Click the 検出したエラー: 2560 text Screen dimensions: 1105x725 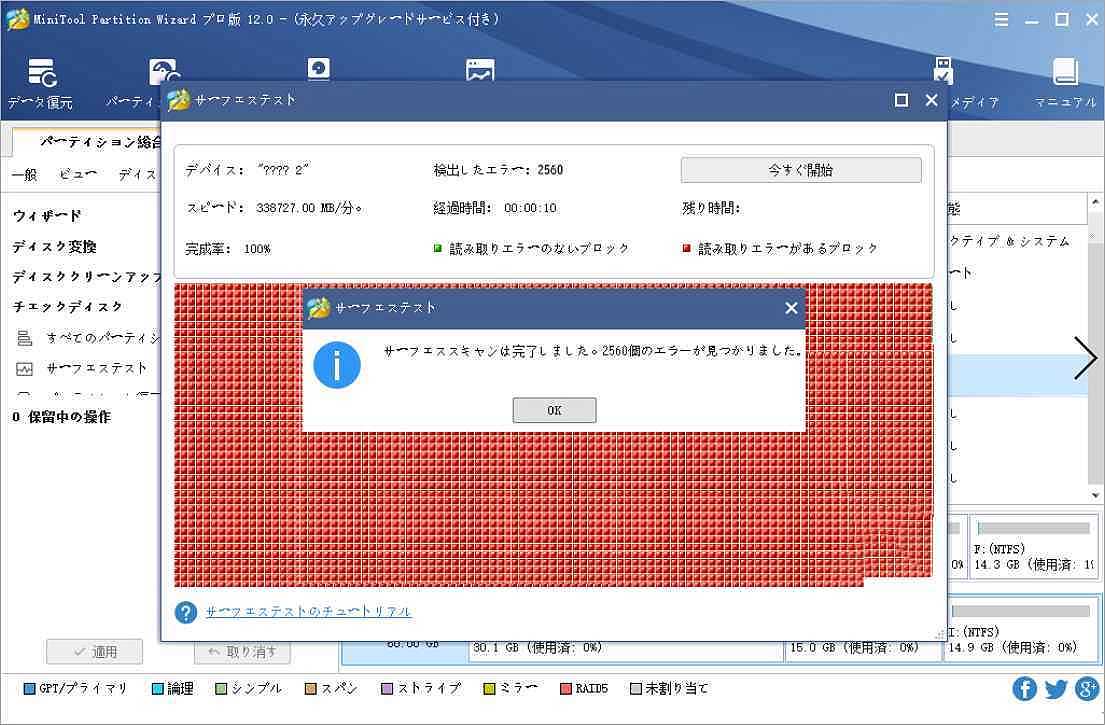(498, 170)
